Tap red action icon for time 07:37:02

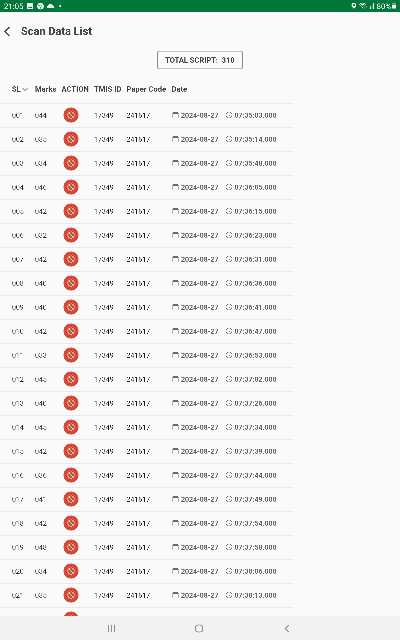71,379
